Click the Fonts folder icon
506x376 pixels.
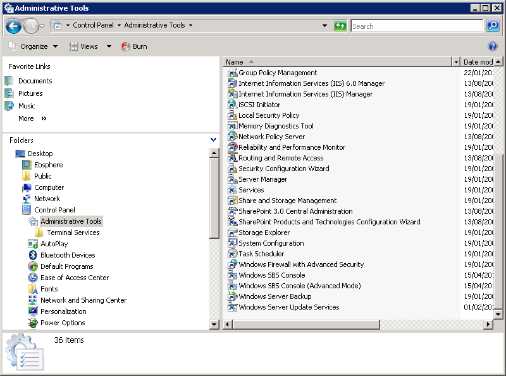(x=33, y=289)
